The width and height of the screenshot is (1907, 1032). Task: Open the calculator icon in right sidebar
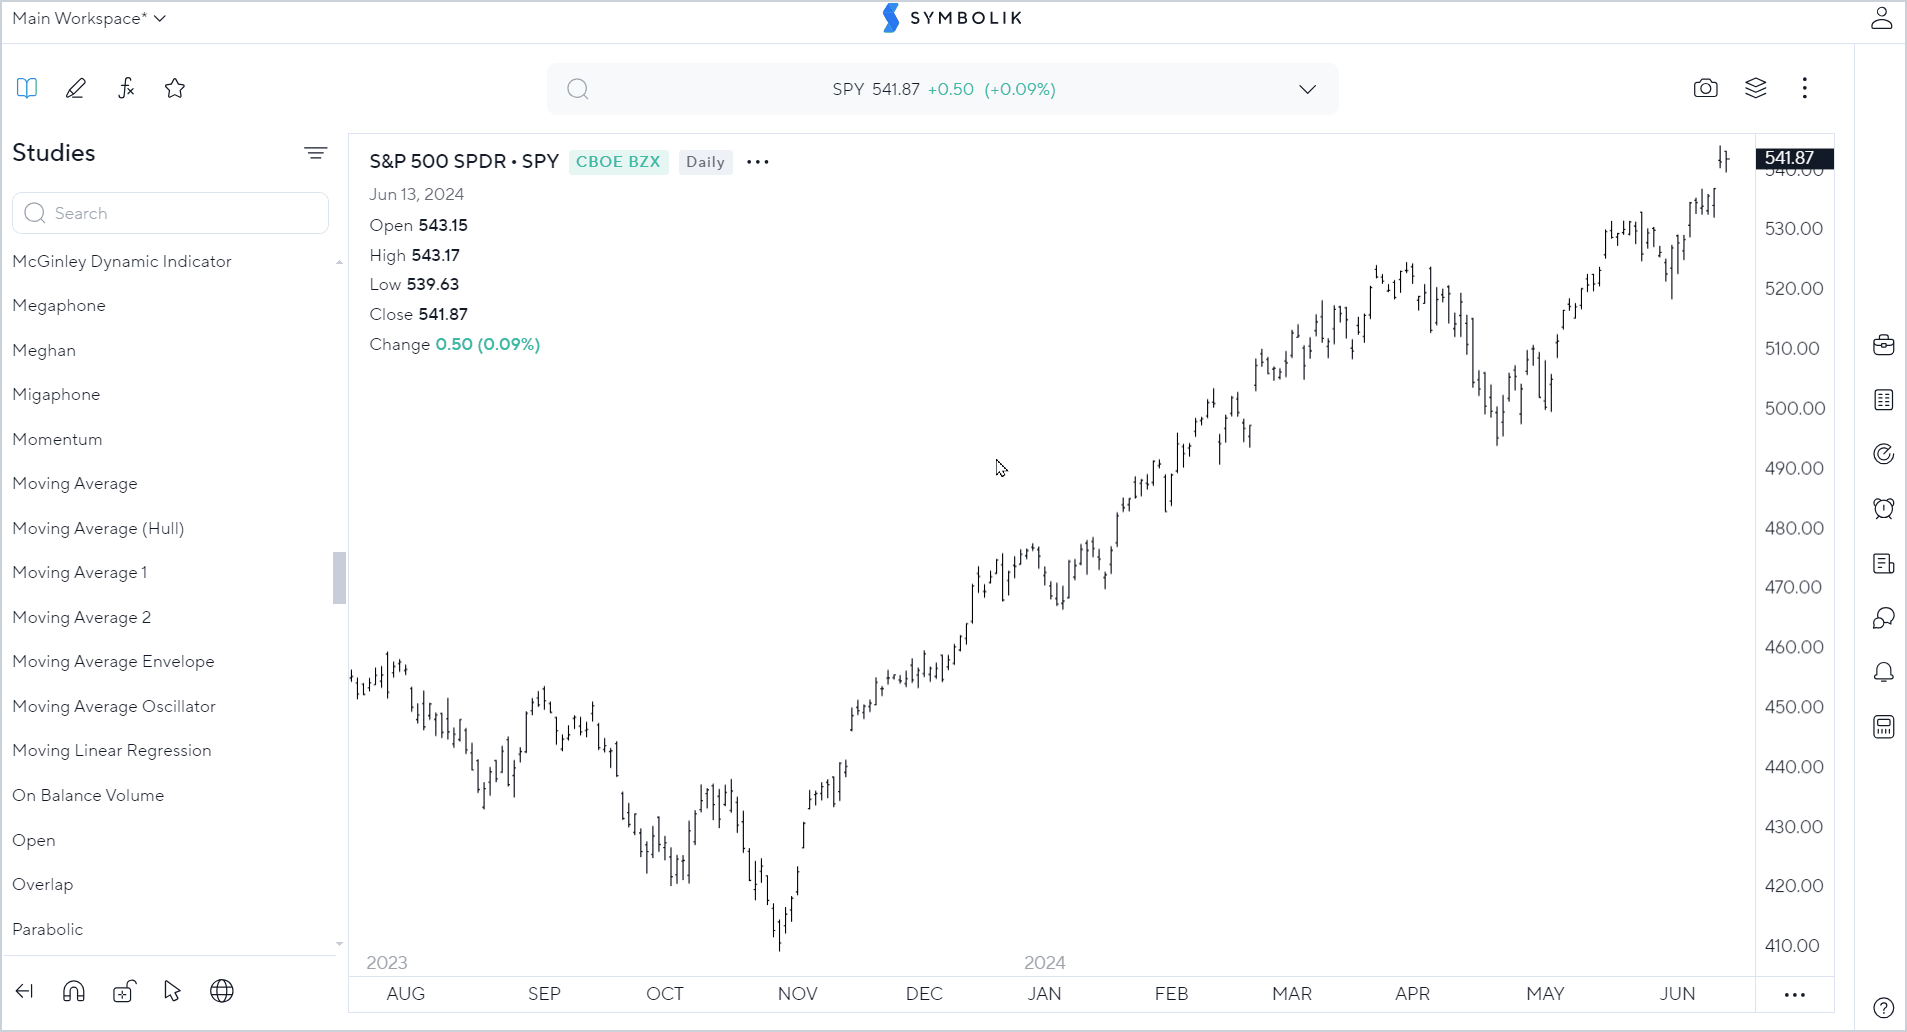tap(1884, 727)
